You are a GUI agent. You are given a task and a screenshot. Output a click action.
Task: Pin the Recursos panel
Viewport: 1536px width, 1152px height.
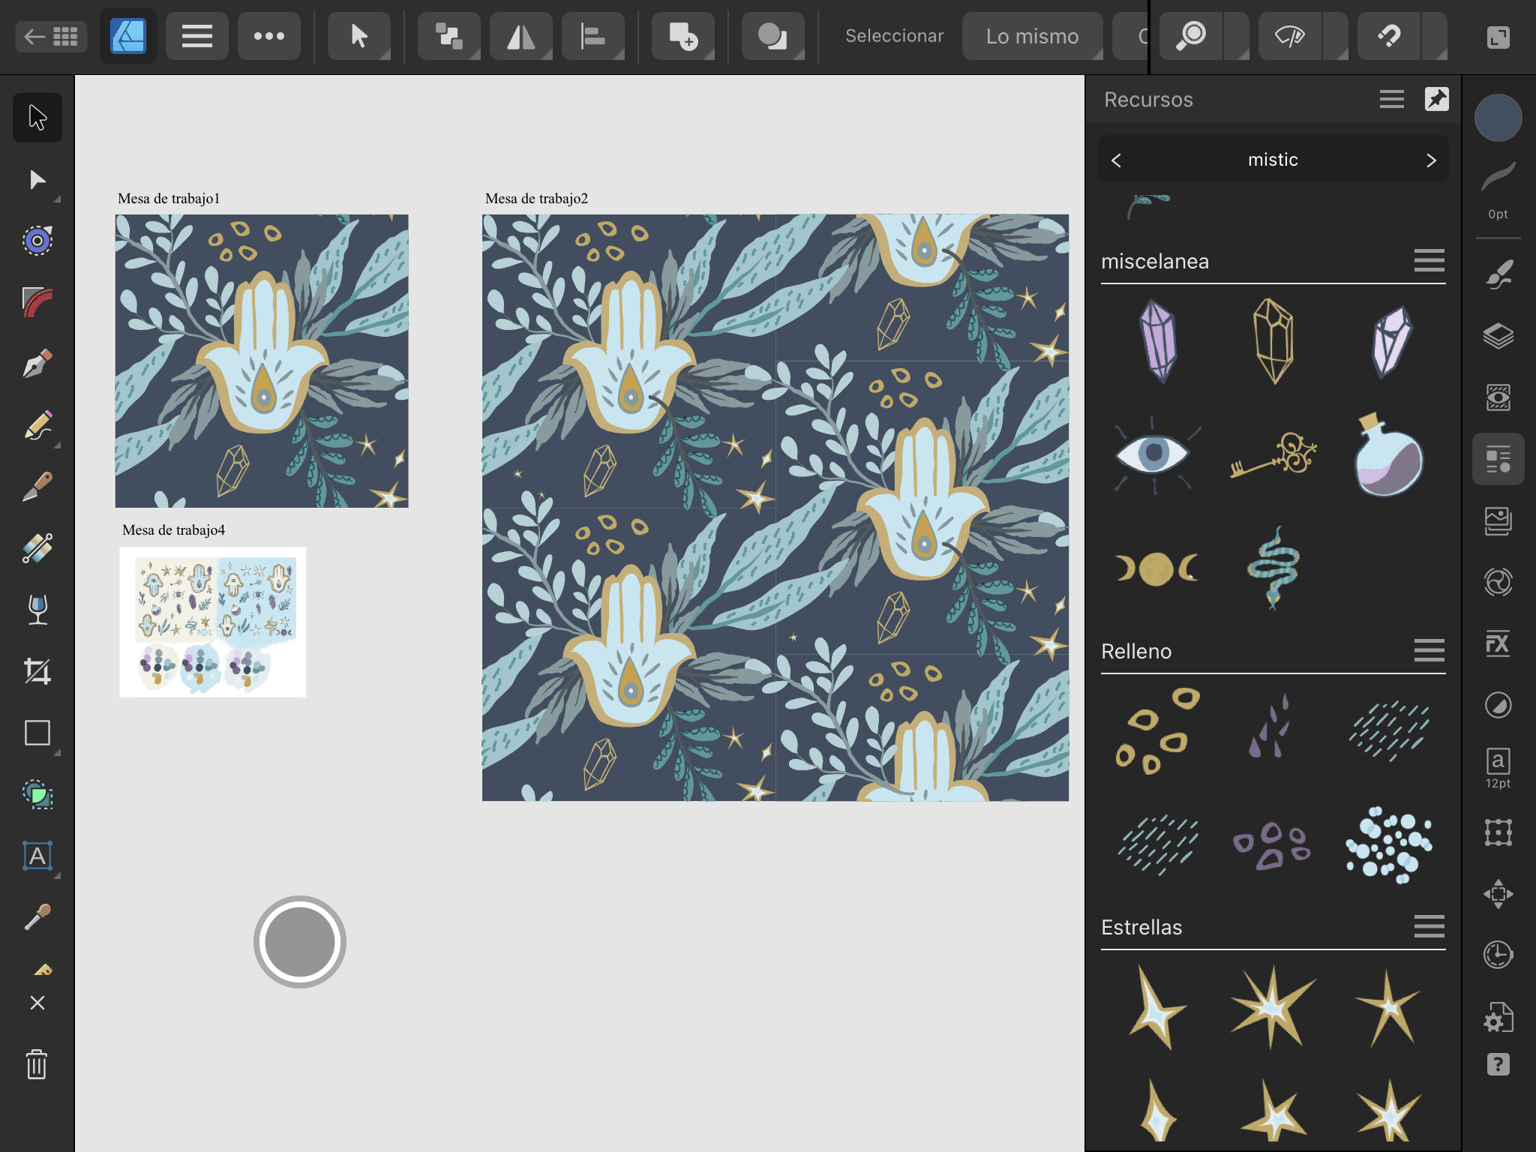click(x=1437, y=99)
